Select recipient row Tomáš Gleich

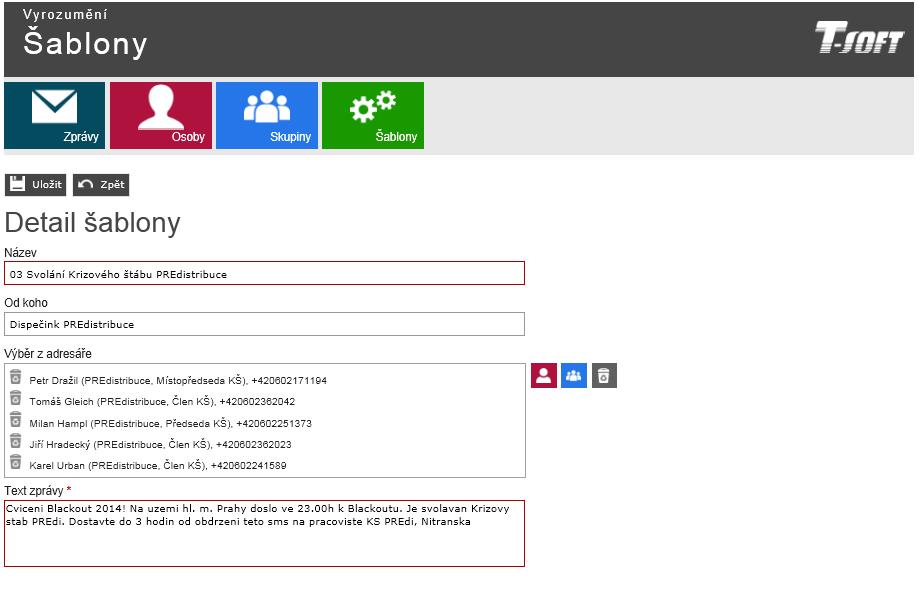(162, 402)
